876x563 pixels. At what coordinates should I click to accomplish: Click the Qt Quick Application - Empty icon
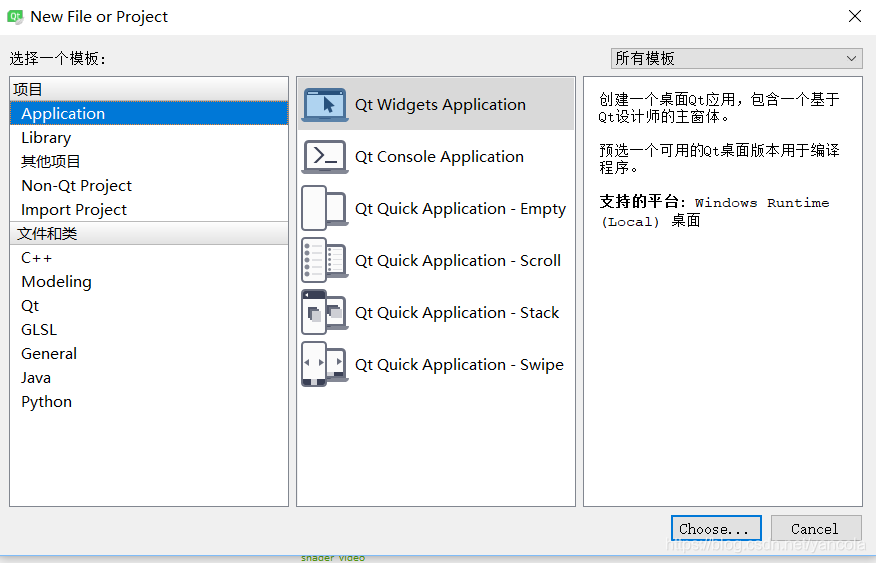coord(325,208)
